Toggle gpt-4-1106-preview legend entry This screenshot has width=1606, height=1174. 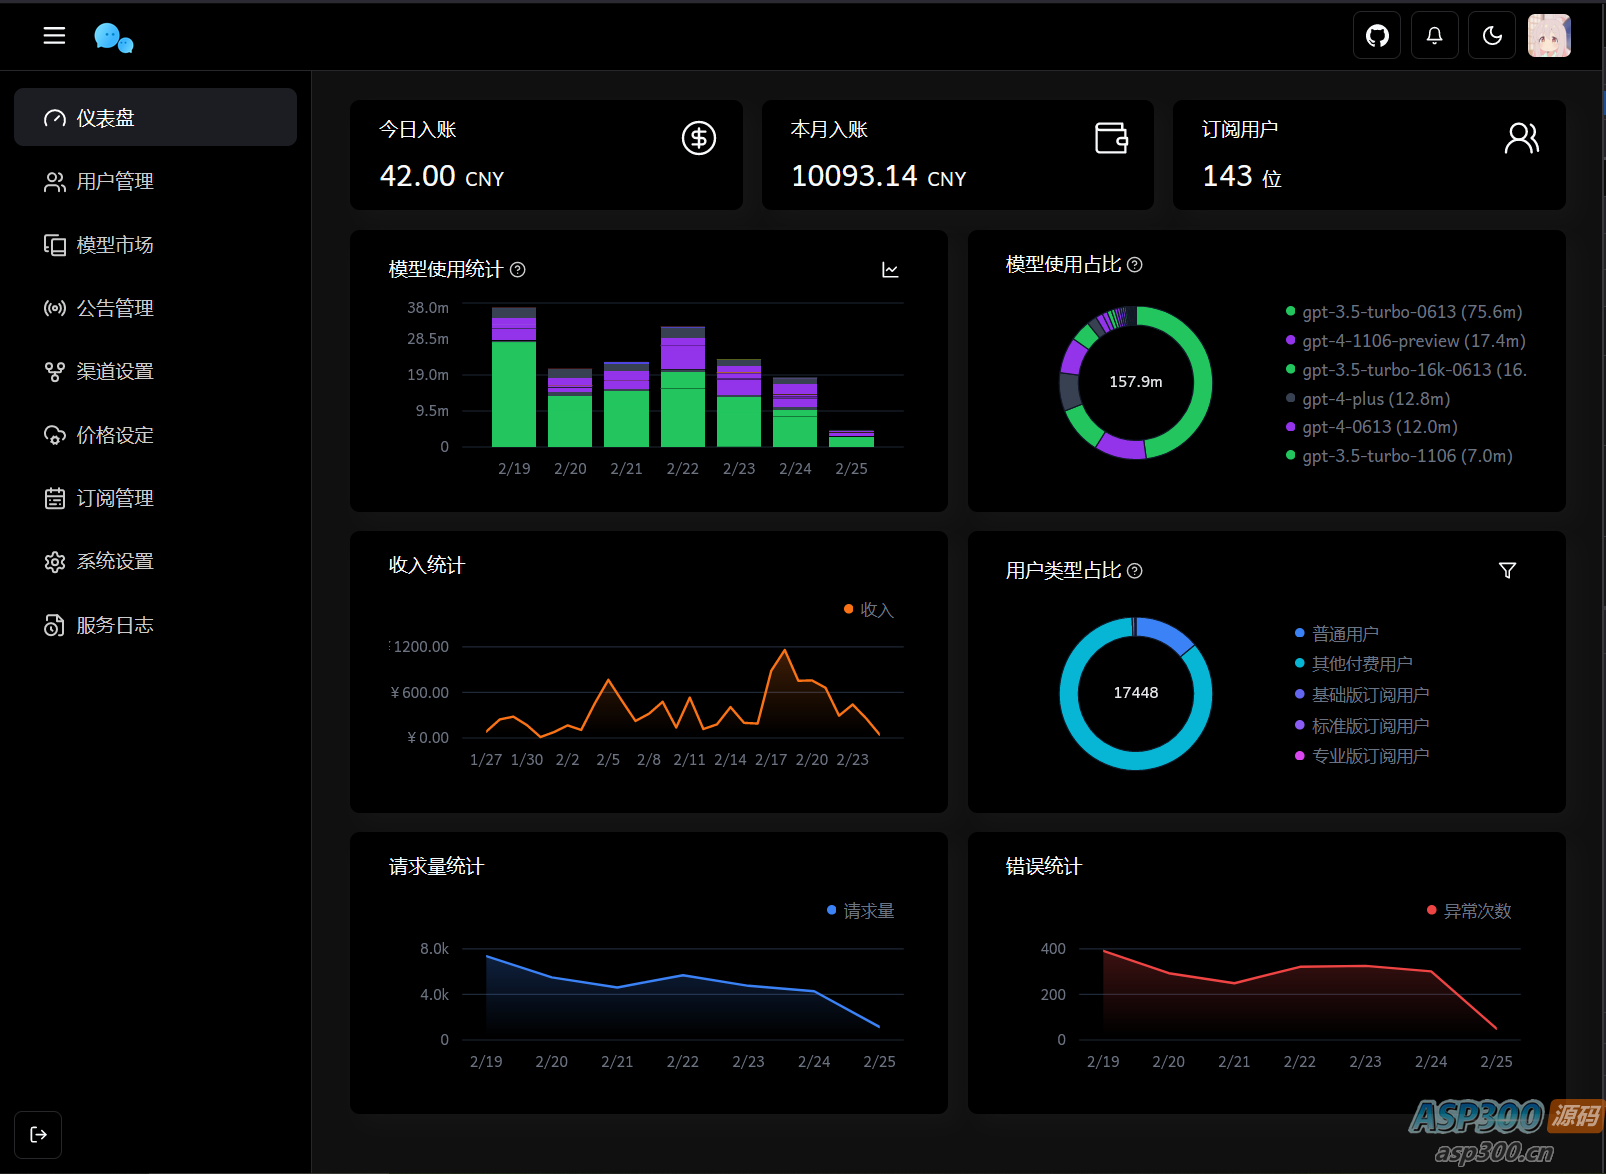pos(1412,341)
